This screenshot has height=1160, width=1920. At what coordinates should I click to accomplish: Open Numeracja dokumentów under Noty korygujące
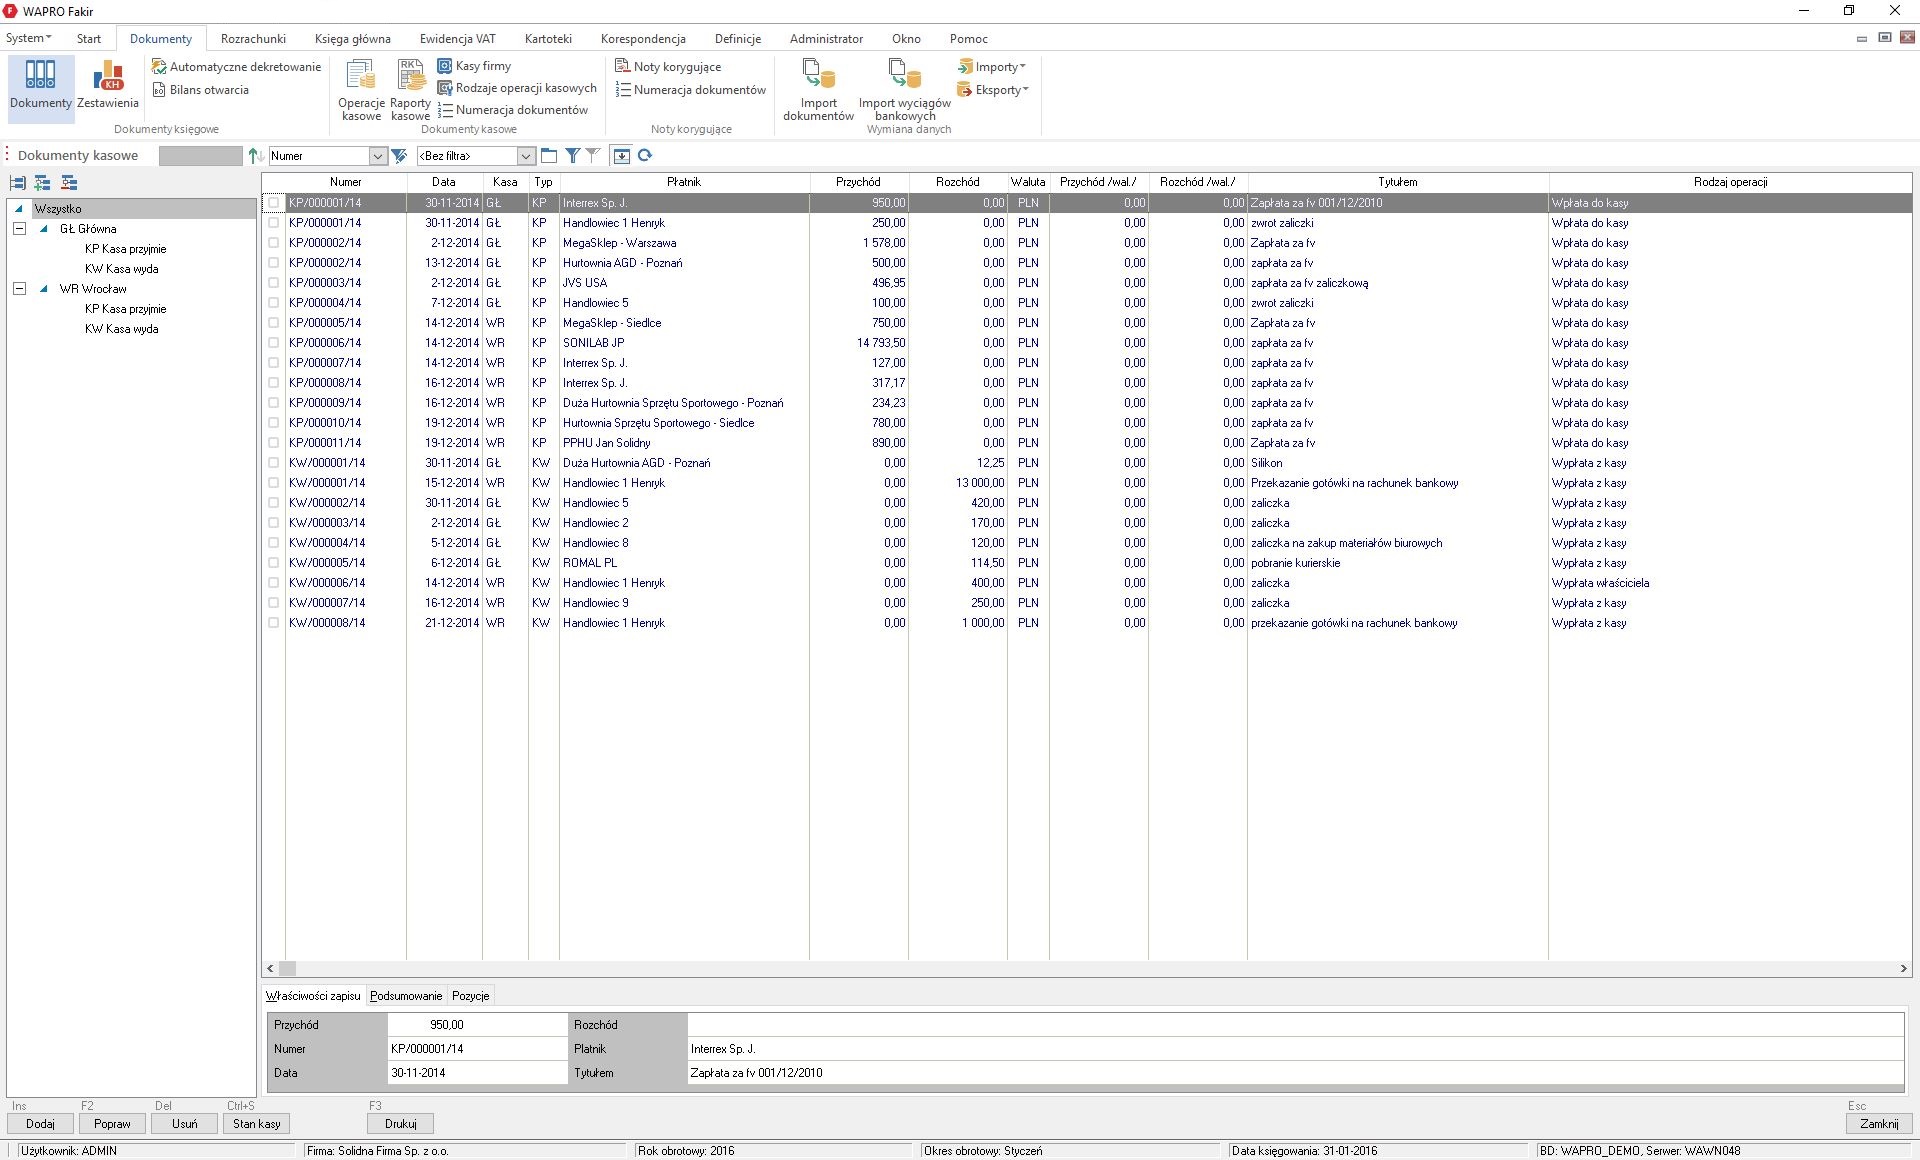coord(691,90)
